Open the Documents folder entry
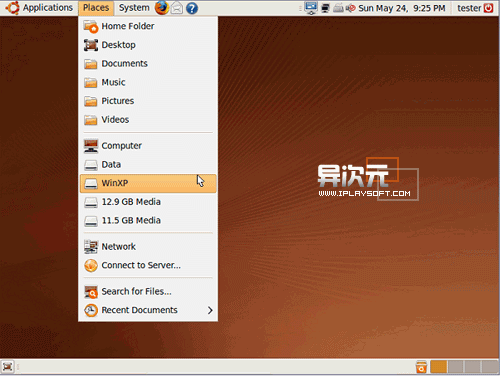Viewport: 500px width, 376px height. tap(148, 63)
